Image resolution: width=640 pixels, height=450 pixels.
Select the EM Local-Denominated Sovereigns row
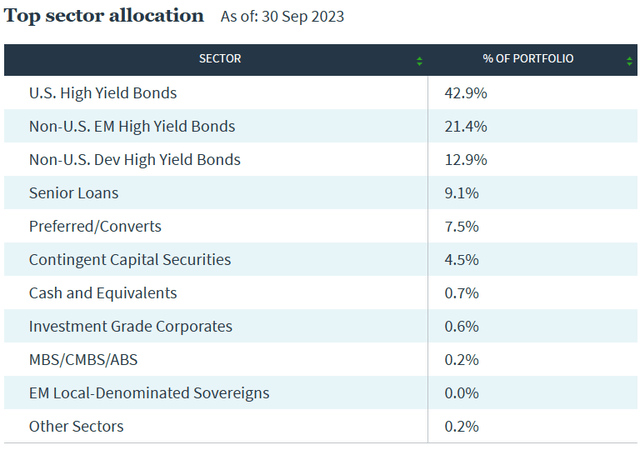(149, 393)
